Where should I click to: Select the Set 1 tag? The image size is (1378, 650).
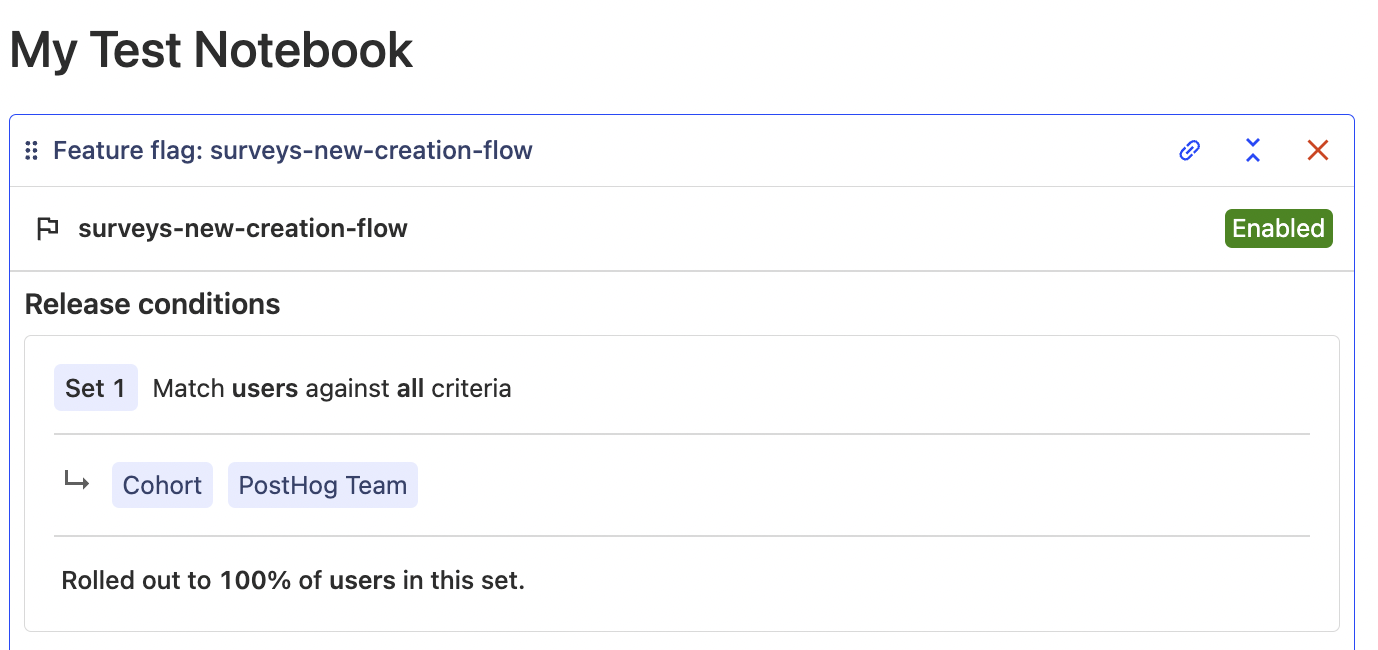click(x=96, y=388)
